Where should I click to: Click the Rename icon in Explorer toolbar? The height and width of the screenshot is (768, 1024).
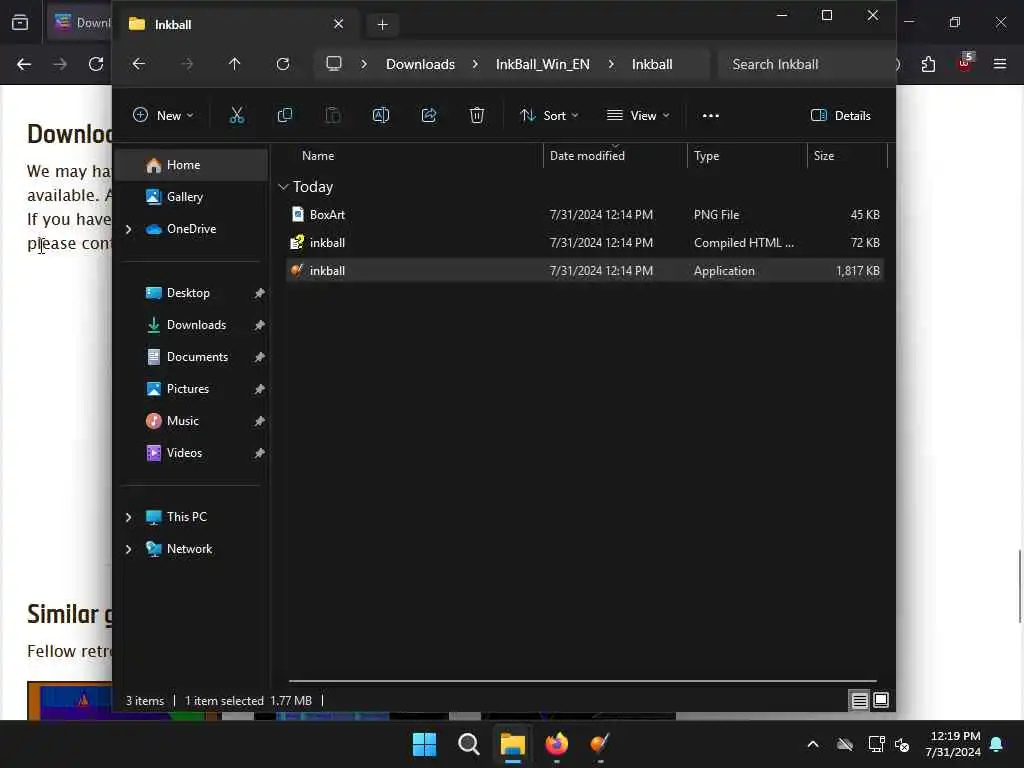tap(381, 116)
